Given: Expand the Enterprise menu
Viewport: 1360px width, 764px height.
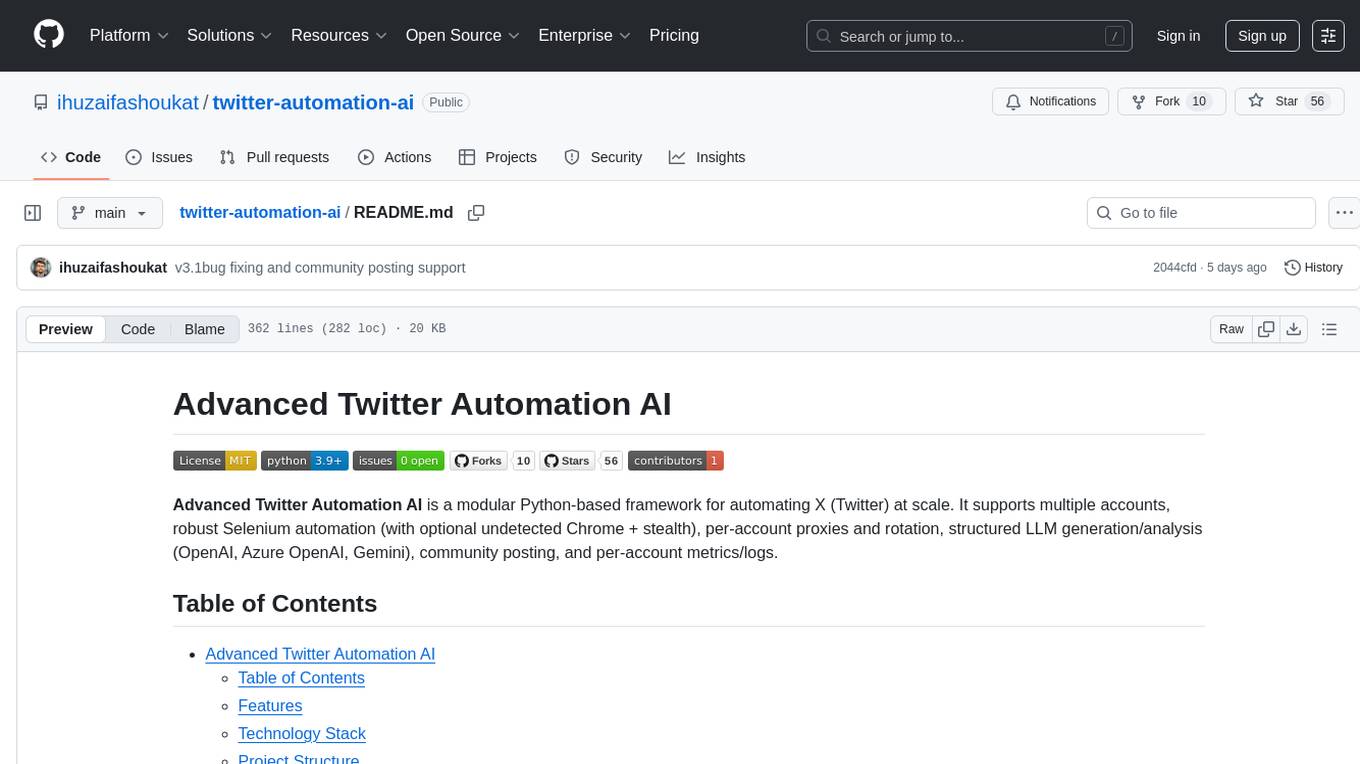Looking at the screenshot, I should (x=584, y=35).
